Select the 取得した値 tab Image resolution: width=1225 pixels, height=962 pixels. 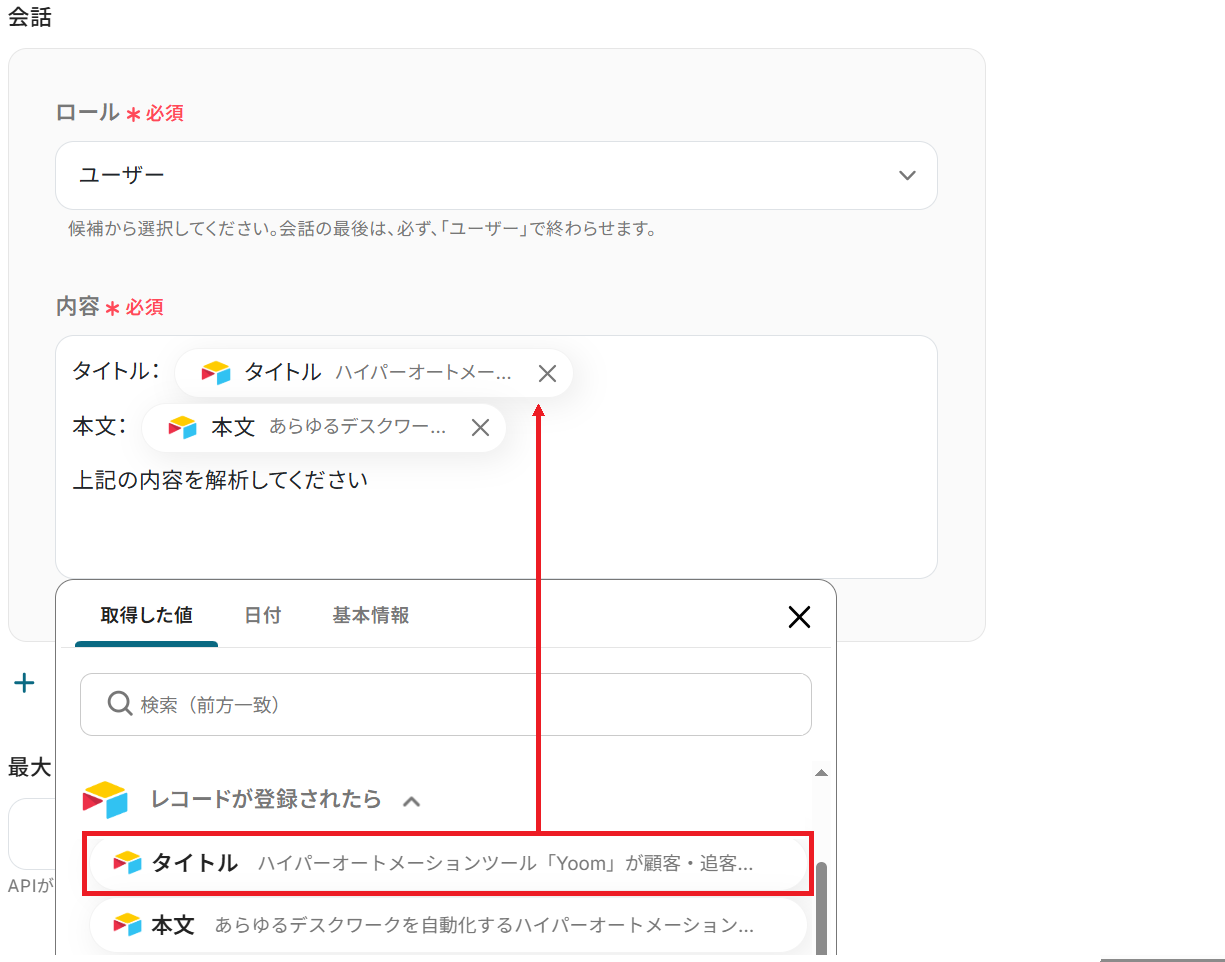coord(147,616)
